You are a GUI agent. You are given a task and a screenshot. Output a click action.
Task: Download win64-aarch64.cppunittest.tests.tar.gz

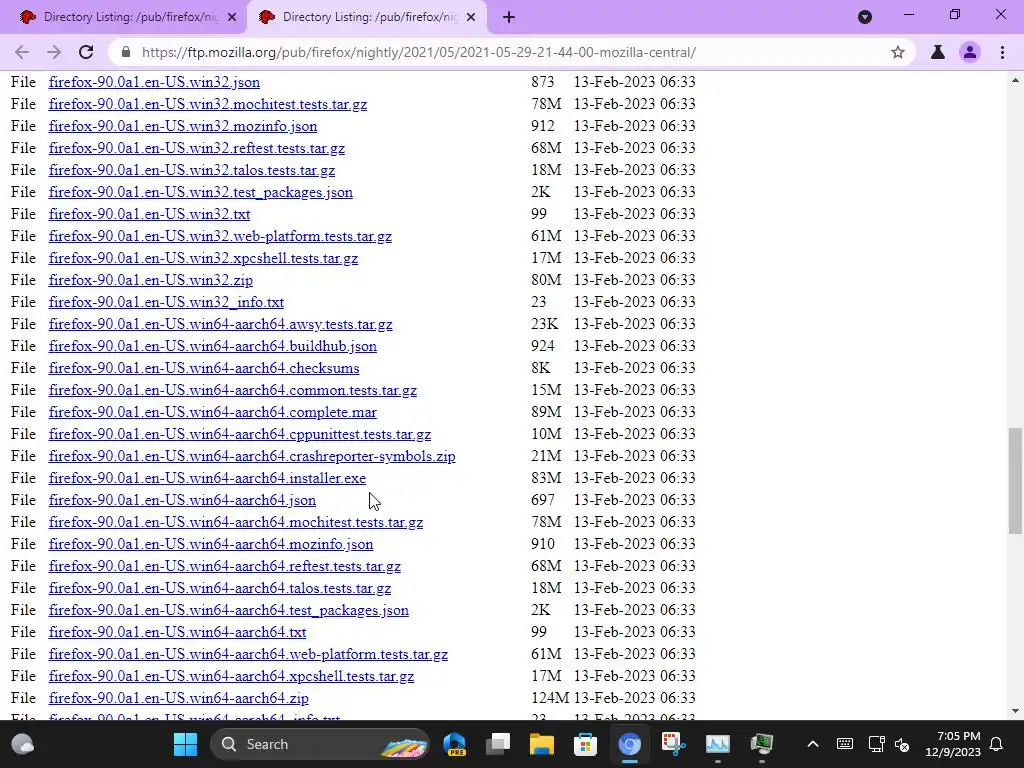[x=240, y=434]
